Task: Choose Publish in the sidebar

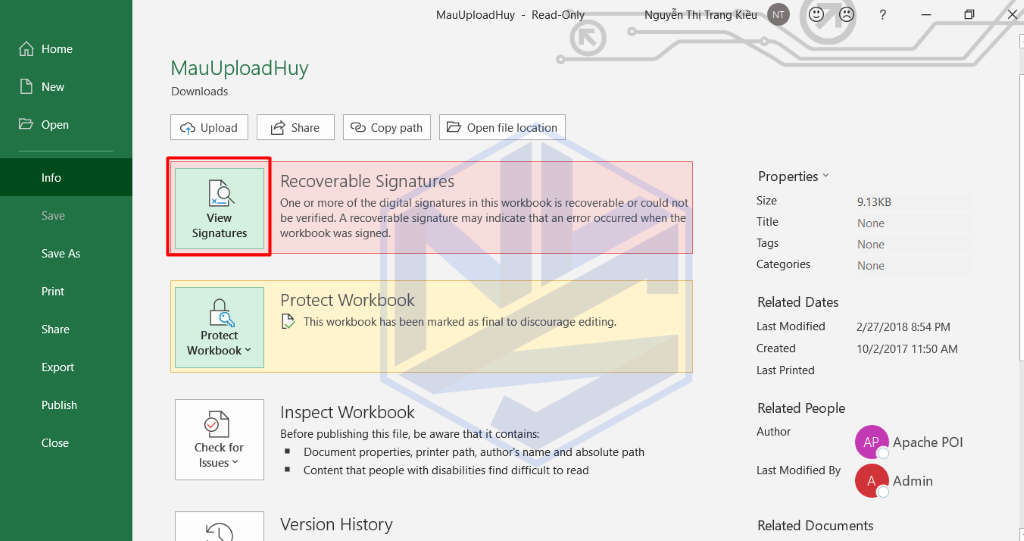Action: (x=66, y=405)
